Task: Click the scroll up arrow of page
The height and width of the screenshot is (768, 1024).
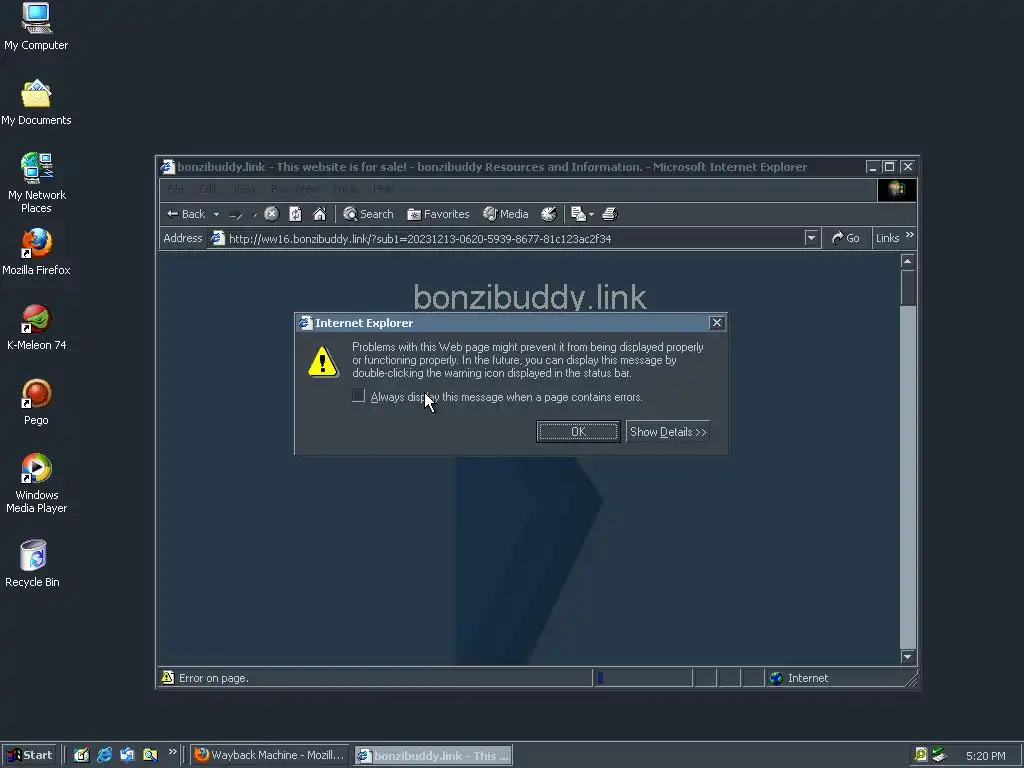Action: pos(907,261)
